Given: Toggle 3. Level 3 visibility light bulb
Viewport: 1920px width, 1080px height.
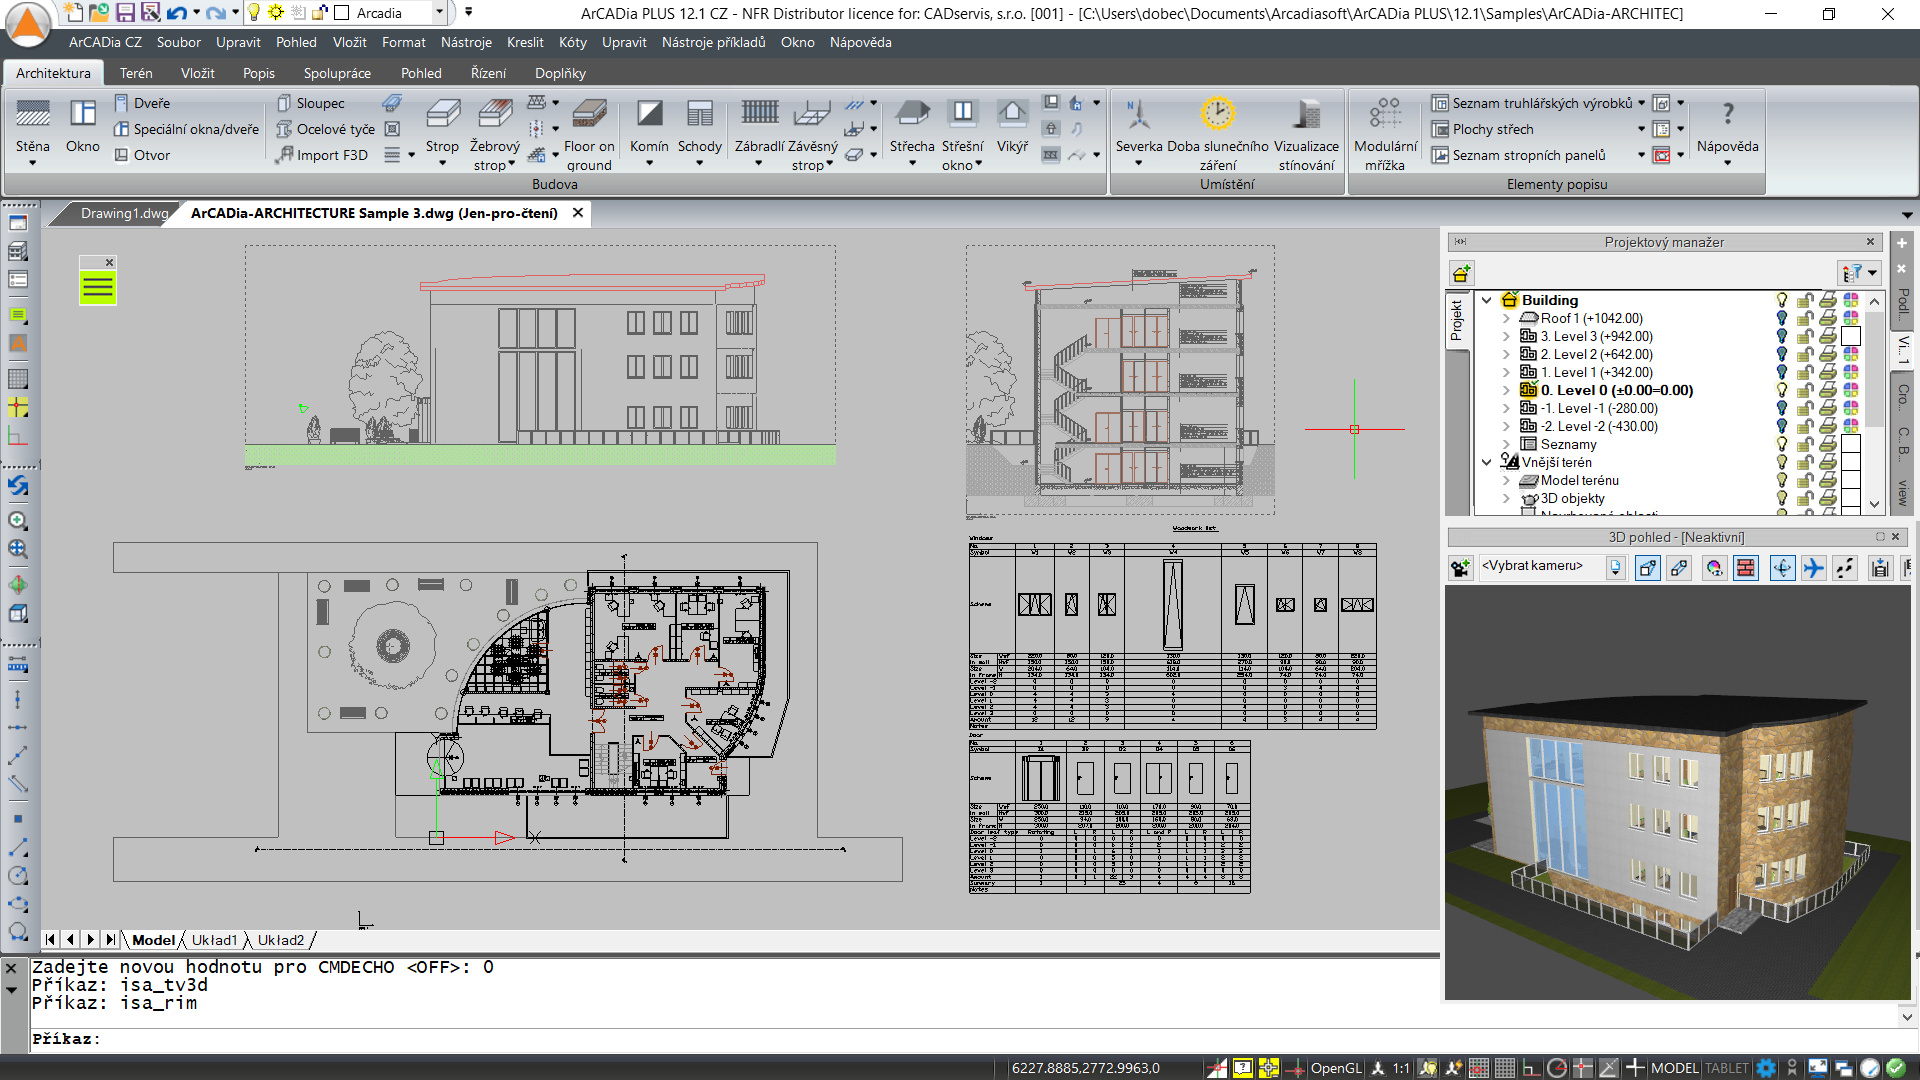Looking at the screenshot, I should [1781, 336].
